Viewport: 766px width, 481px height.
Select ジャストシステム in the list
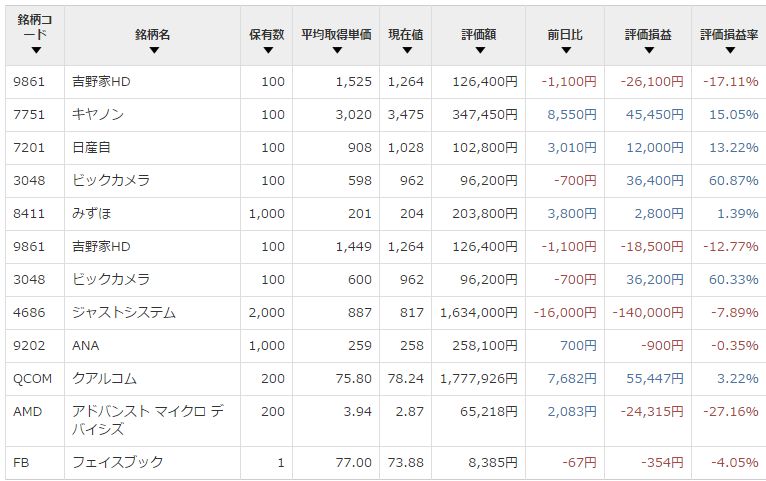(x=124, y=313)
